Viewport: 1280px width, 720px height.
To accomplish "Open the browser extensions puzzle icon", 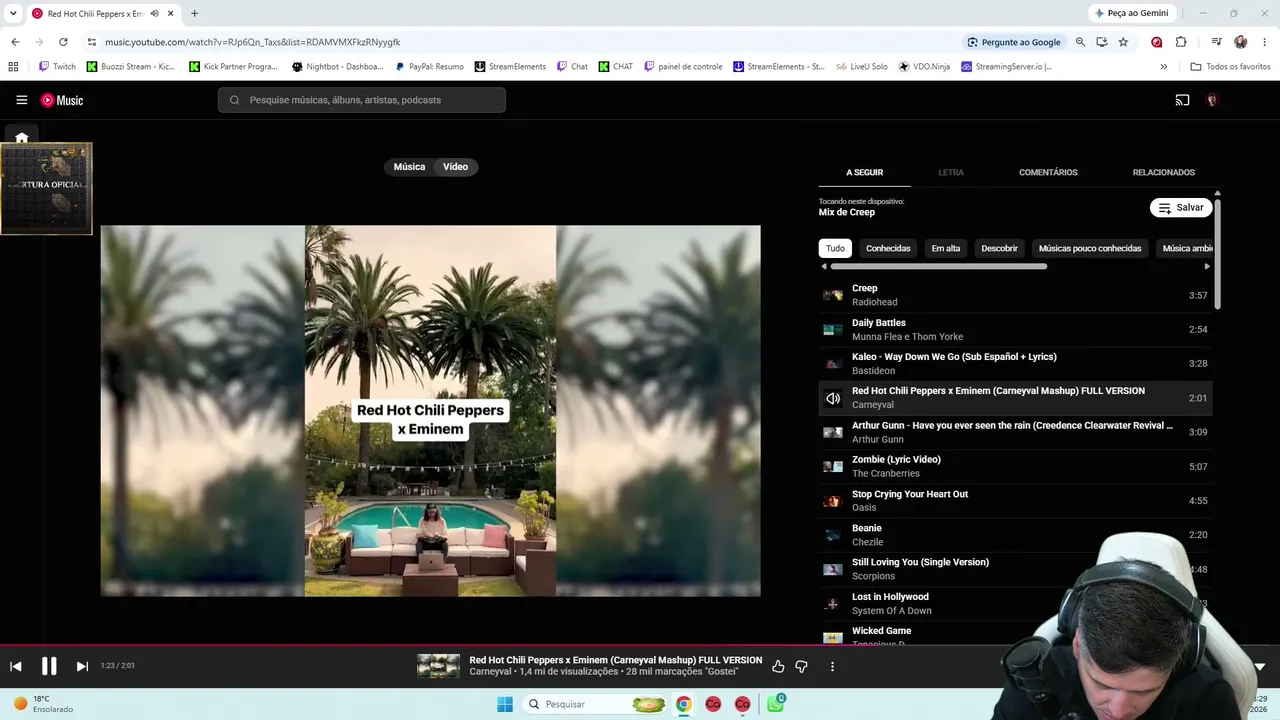I will click(1181, 42).
